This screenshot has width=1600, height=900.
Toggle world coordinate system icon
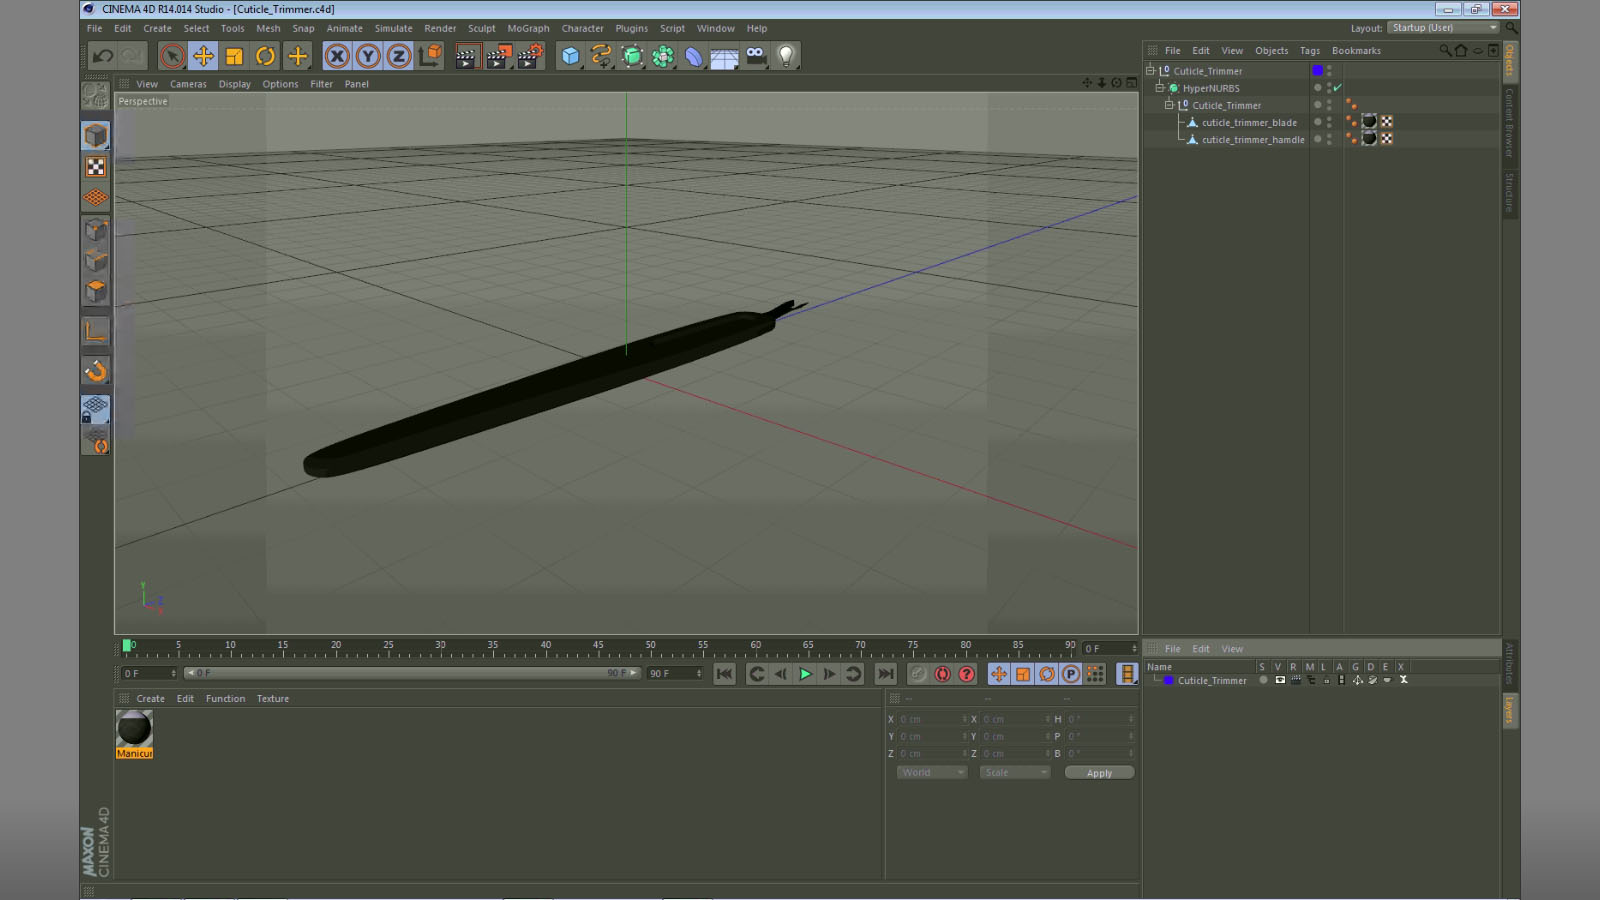click(430, 56)
